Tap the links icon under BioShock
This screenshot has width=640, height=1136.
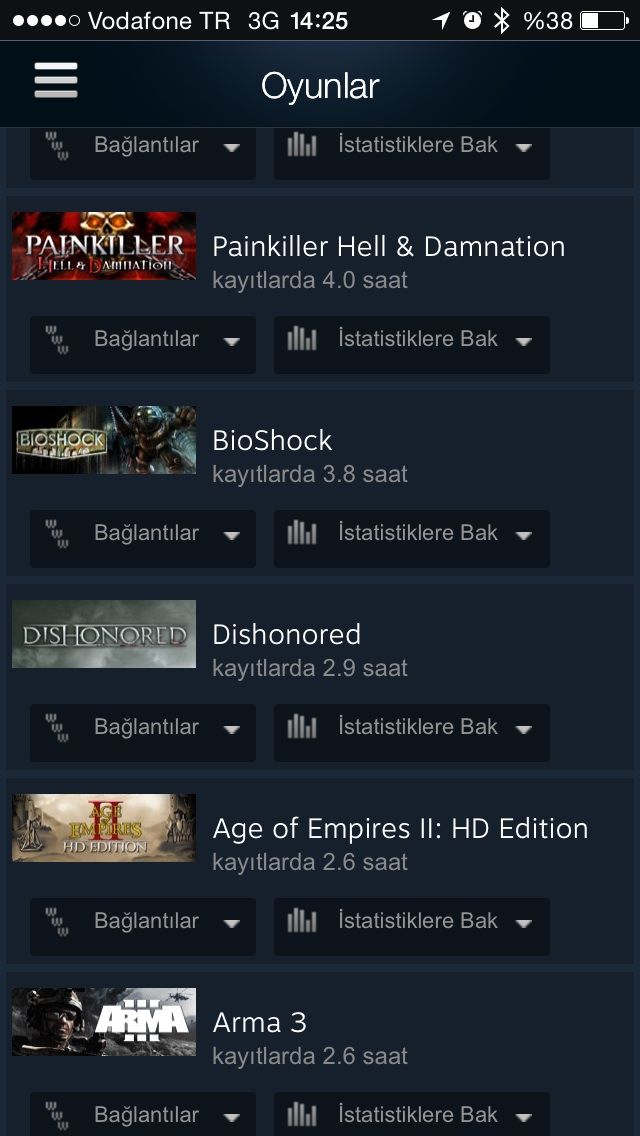tap(57, 533)
